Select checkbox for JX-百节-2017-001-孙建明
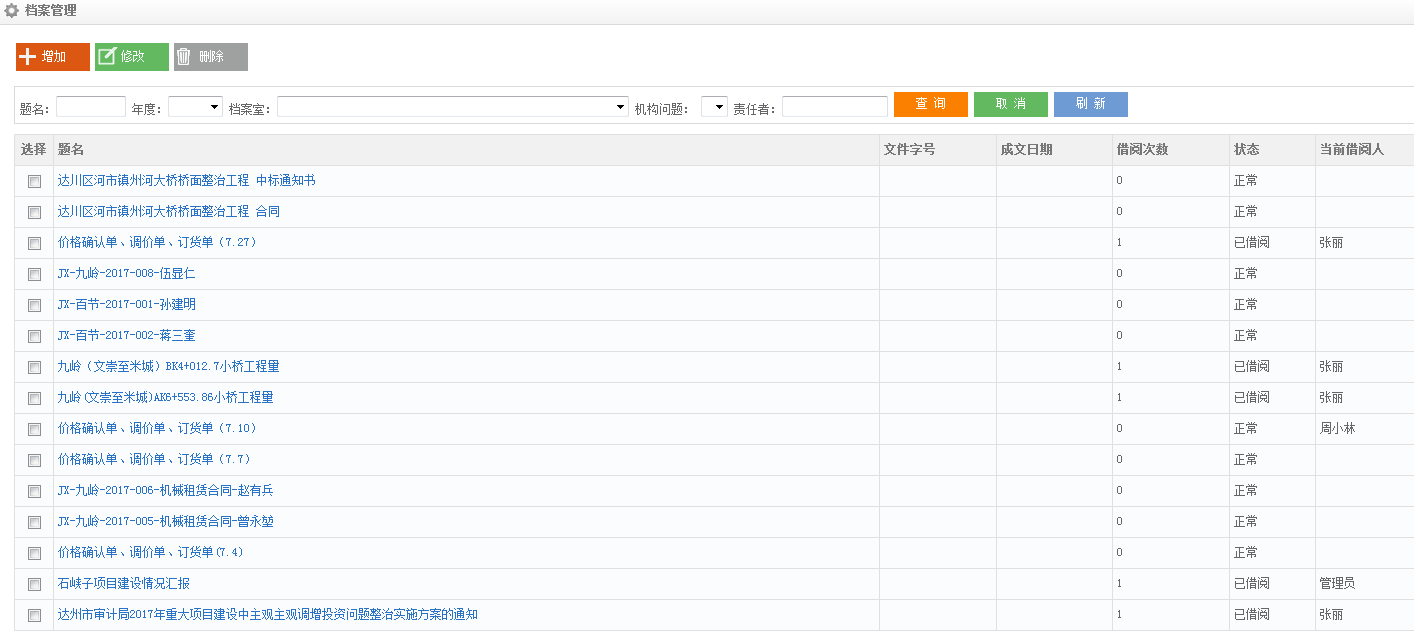This screenshot has height=637, width=1414. [x=35, y=305]
